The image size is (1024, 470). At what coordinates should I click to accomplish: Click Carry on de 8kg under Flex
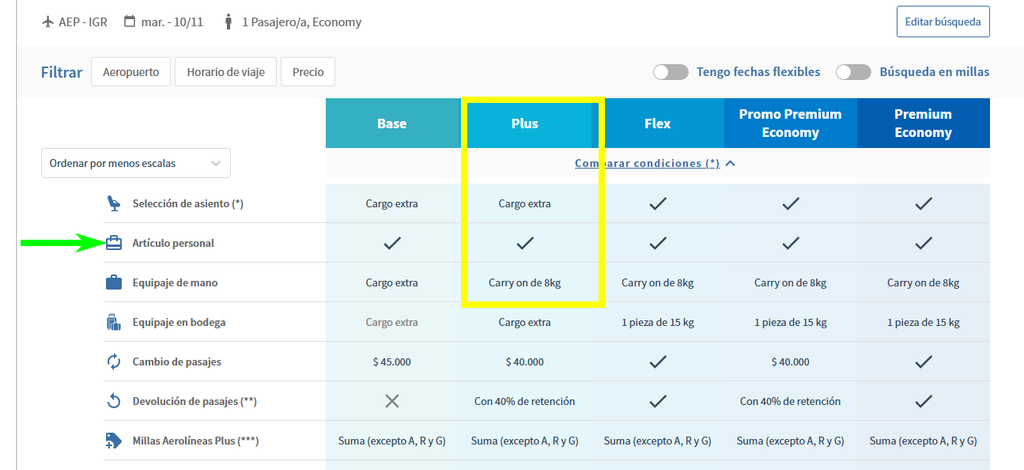658,283
